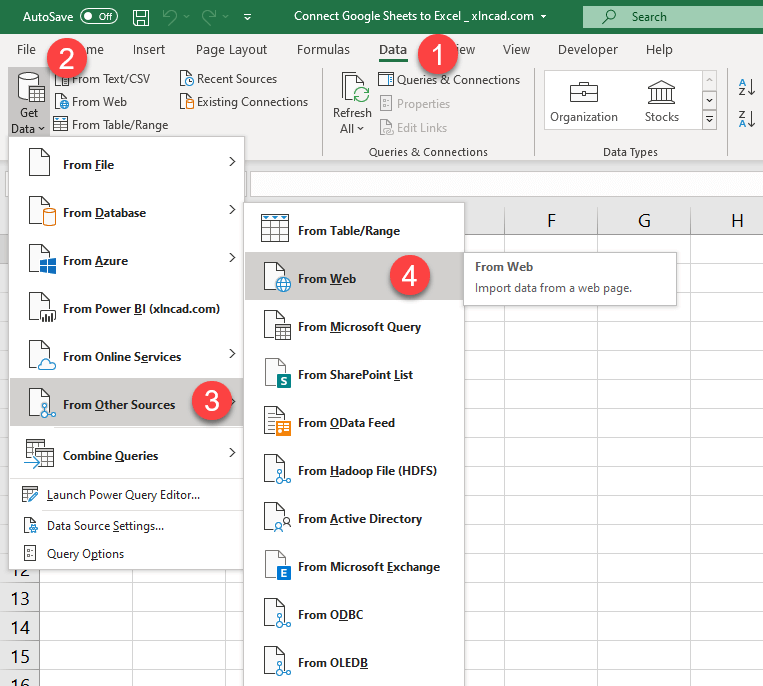Choose From Web in submenu
763x686 pixels.
[x=354, y=276]
